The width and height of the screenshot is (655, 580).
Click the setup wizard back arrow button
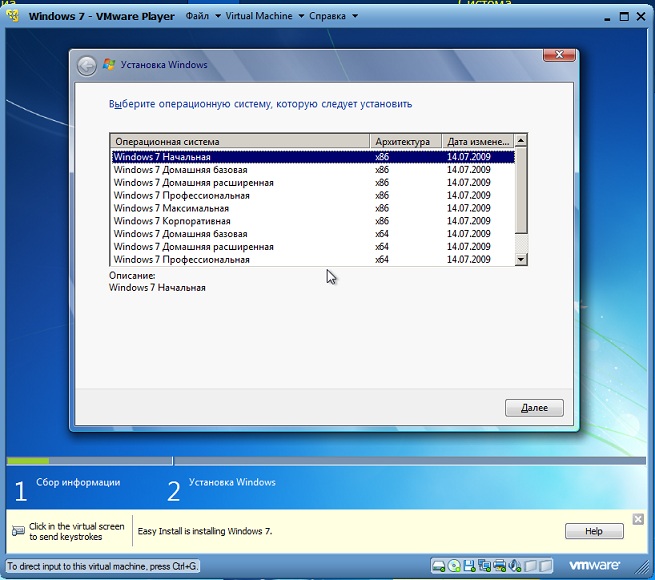coord(87,66)
